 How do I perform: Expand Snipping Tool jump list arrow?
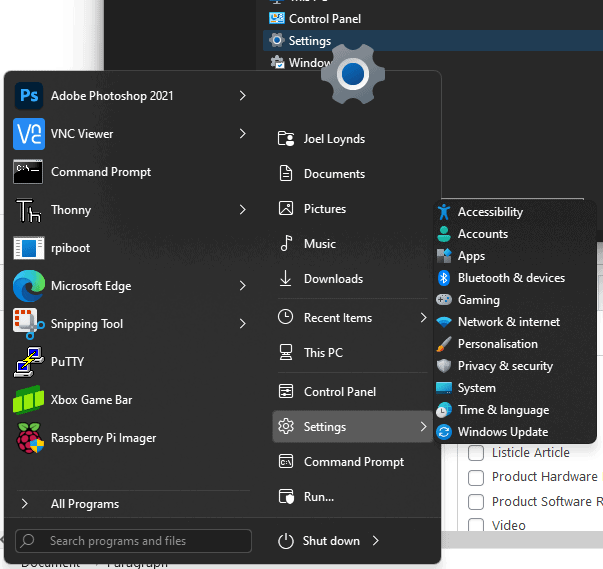pos(242,324)
